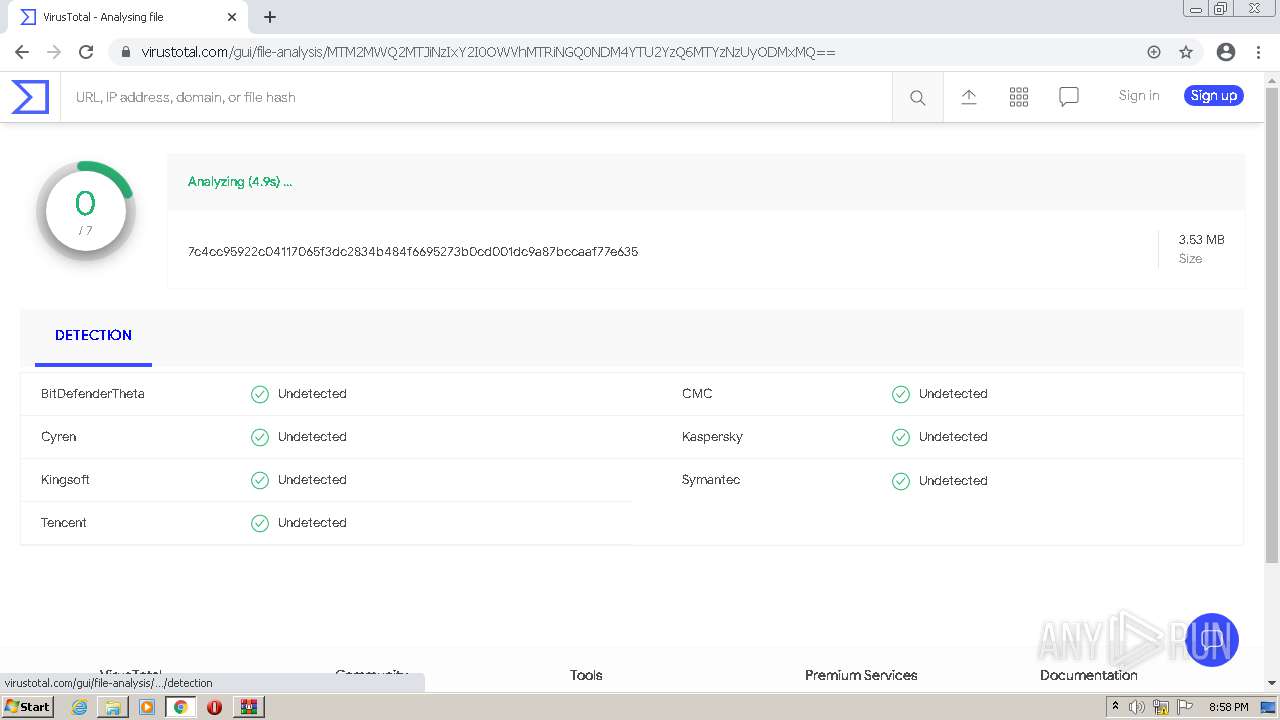This screenshot has width=1280, height=720.
Task: Click the Kingsoft engine name
Action: click(65, 480)
